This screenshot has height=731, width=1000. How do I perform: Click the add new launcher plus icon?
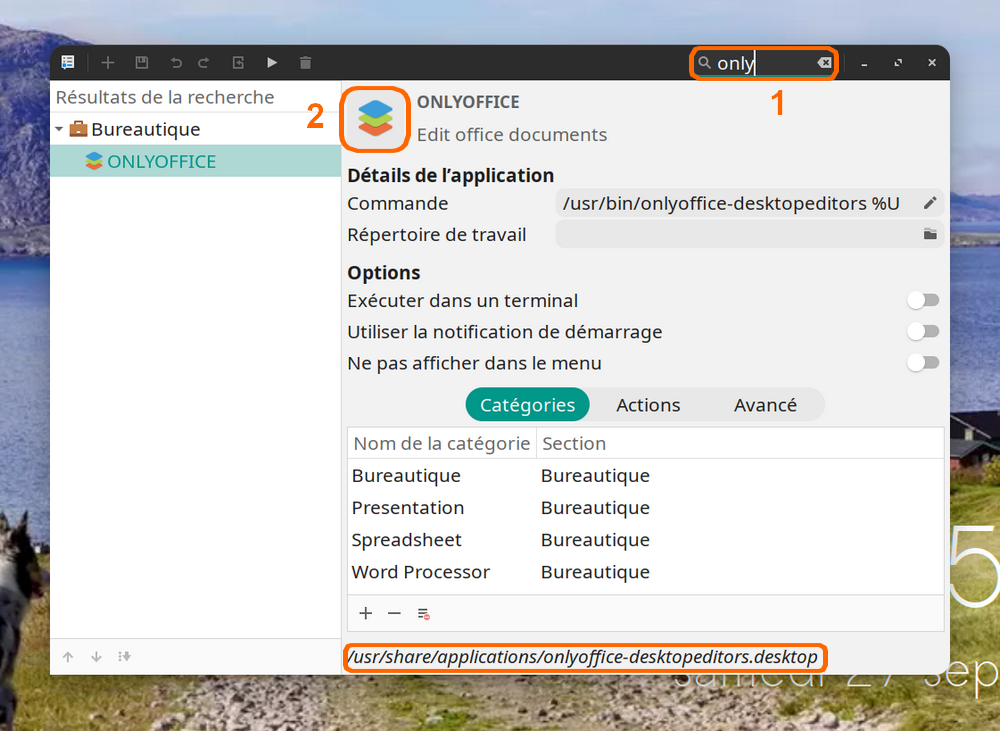108,63
